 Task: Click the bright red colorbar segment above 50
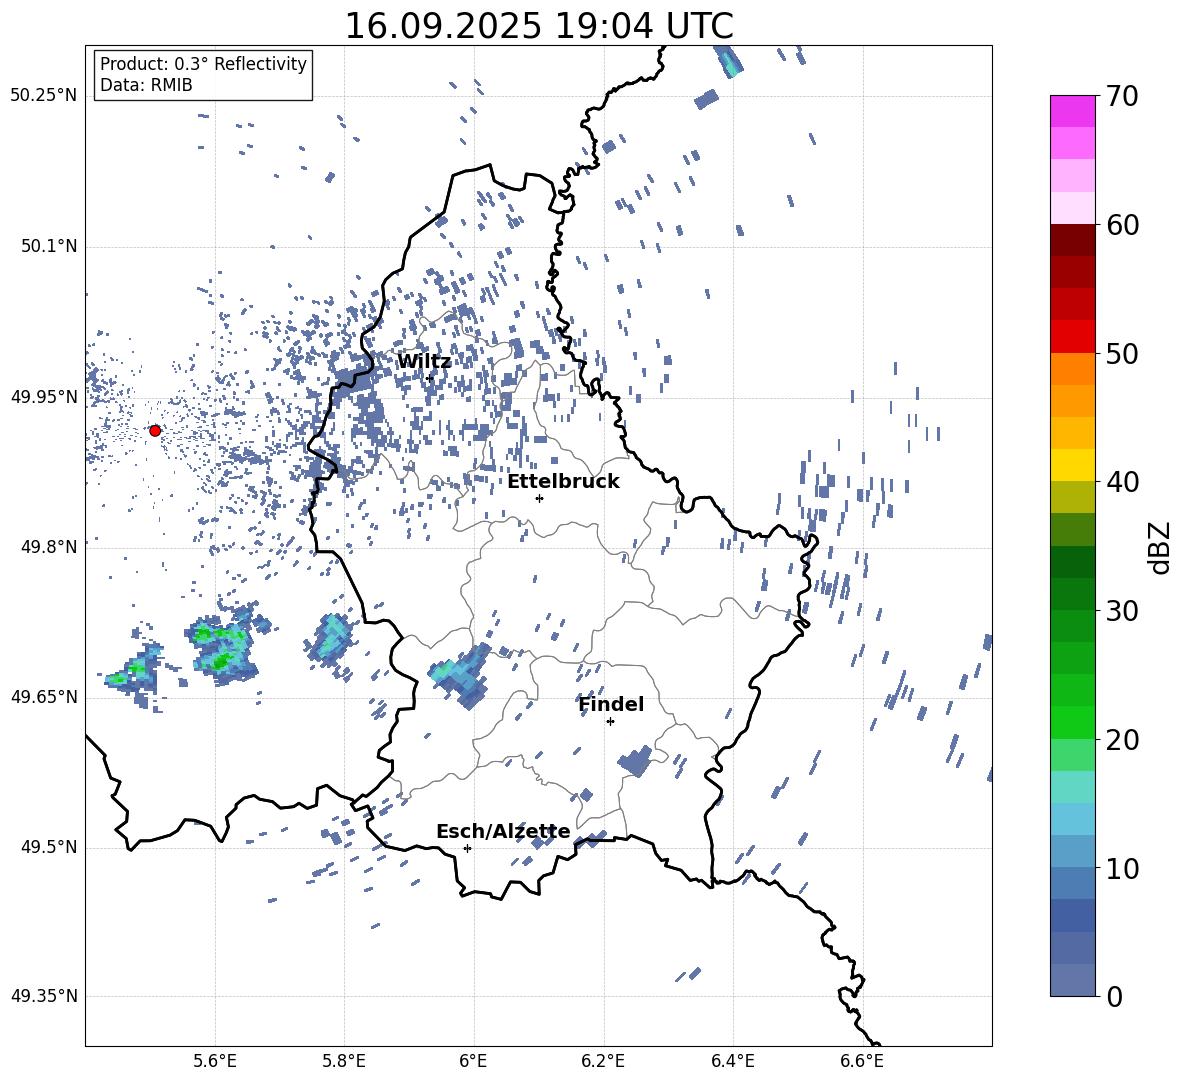coord(1072,337)
